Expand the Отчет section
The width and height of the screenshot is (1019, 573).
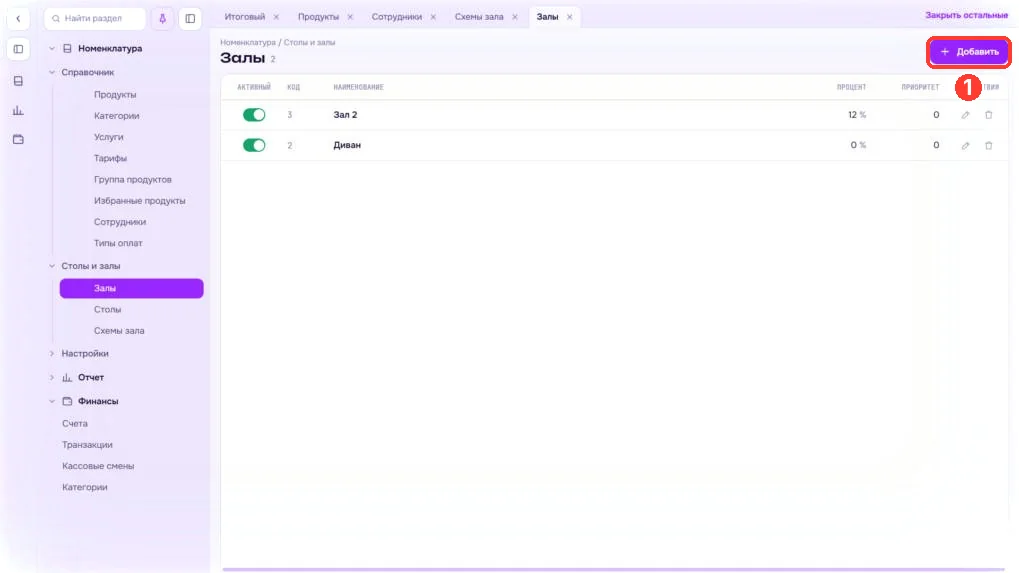52,377
